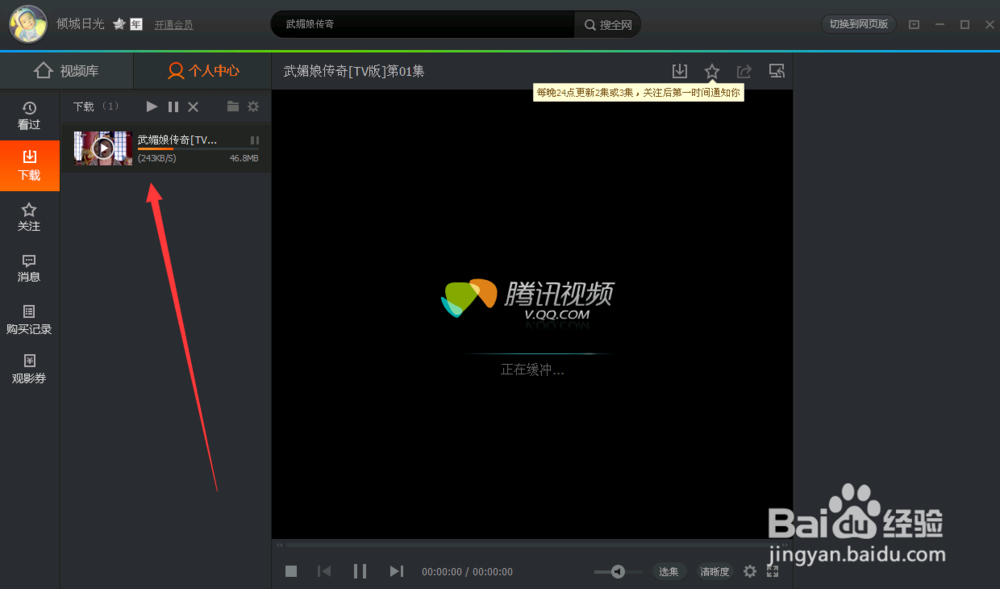1000x589 pixels.
Task: Click the star follow icon above player
Action: click(712, 71)
